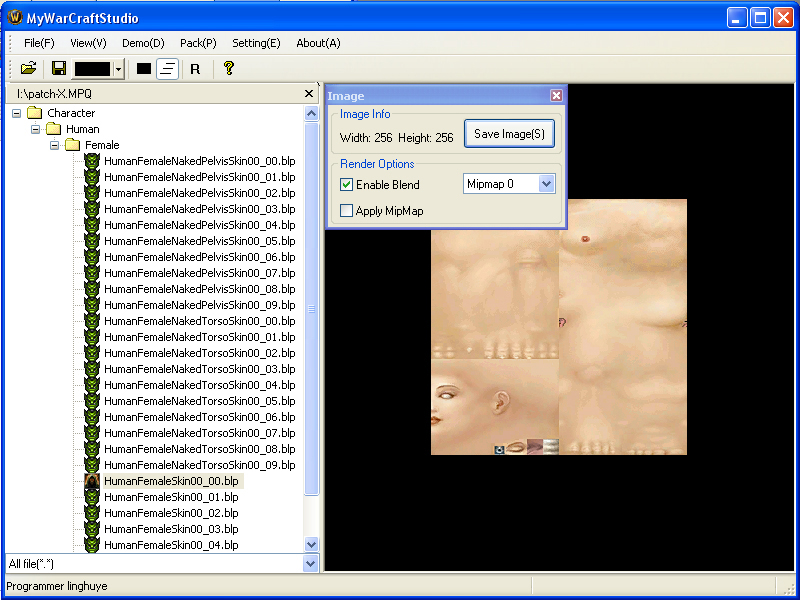Select file HumanFemaleNakedTorsoSkin00_01.blp
Viewport: 800px width, 600px height.
(x=199, y=337)
